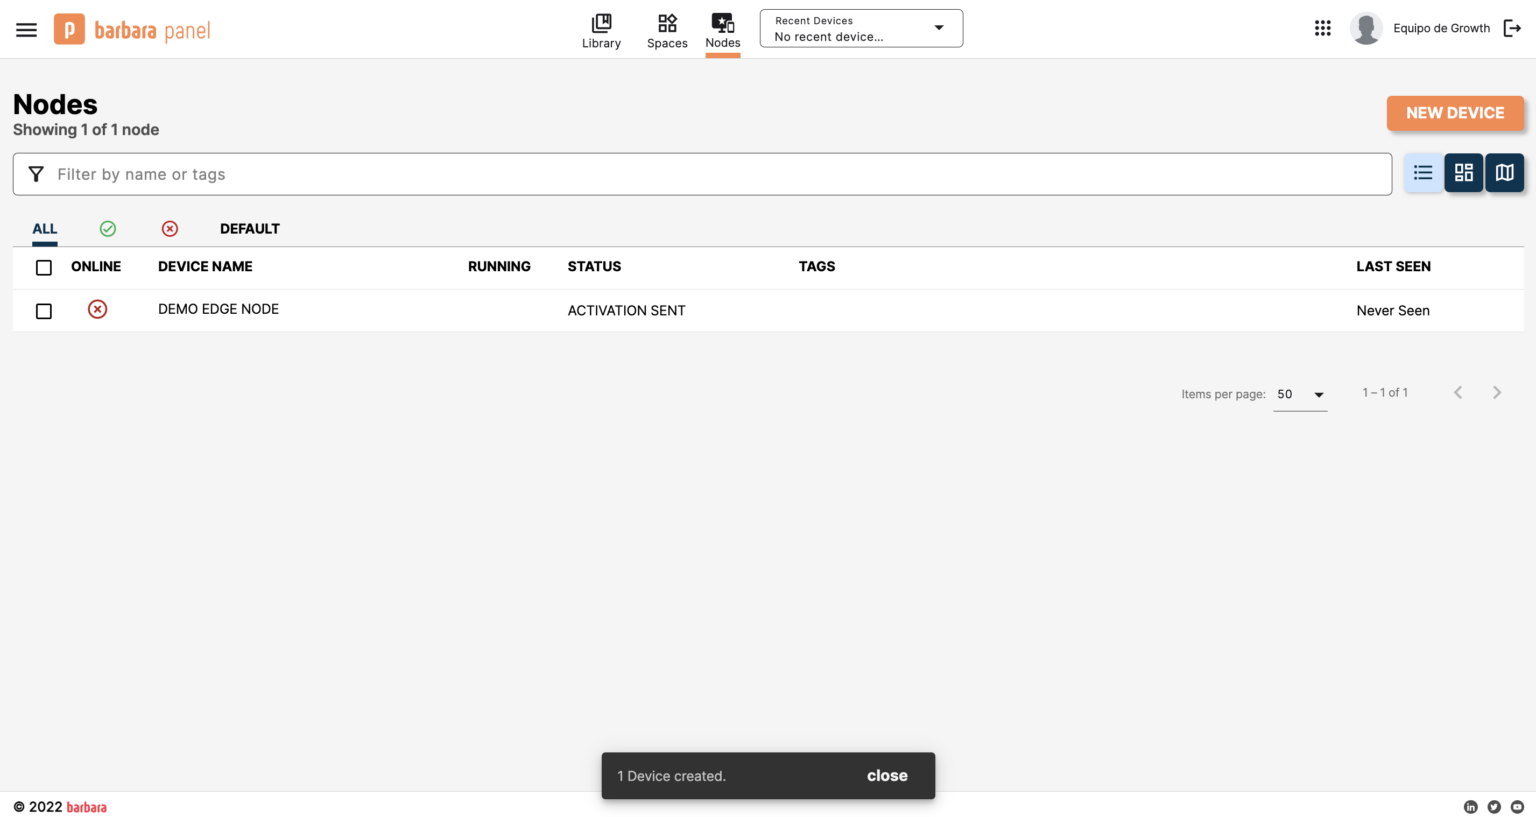
Task: Click the NEW DEVICE button
Action: coord(1455,113)
